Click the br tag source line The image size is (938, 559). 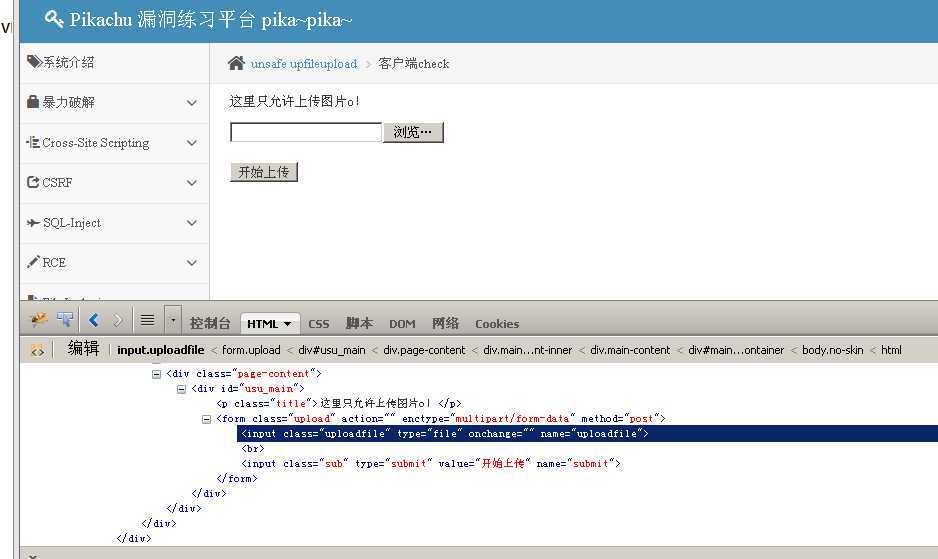pyautogui.click(x=252, y=449)
